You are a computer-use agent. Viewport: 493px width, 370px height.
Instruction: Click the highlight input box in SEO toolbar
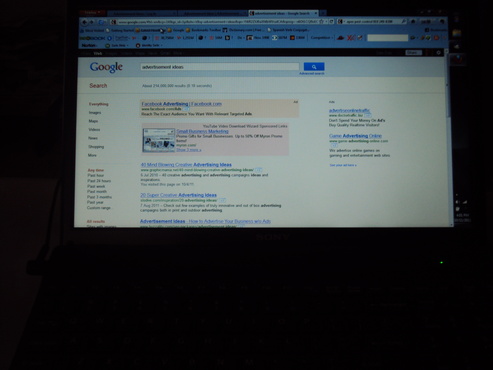coord(387,38)
